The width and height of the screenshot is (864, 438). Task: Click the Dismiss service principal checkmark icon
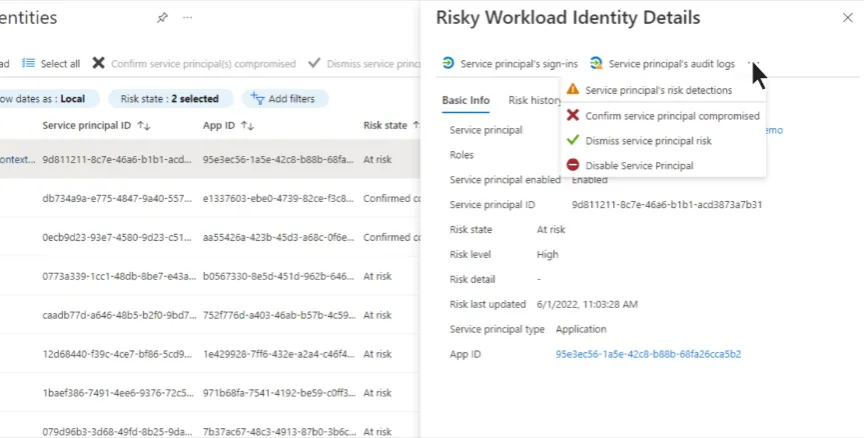(314, 63)
